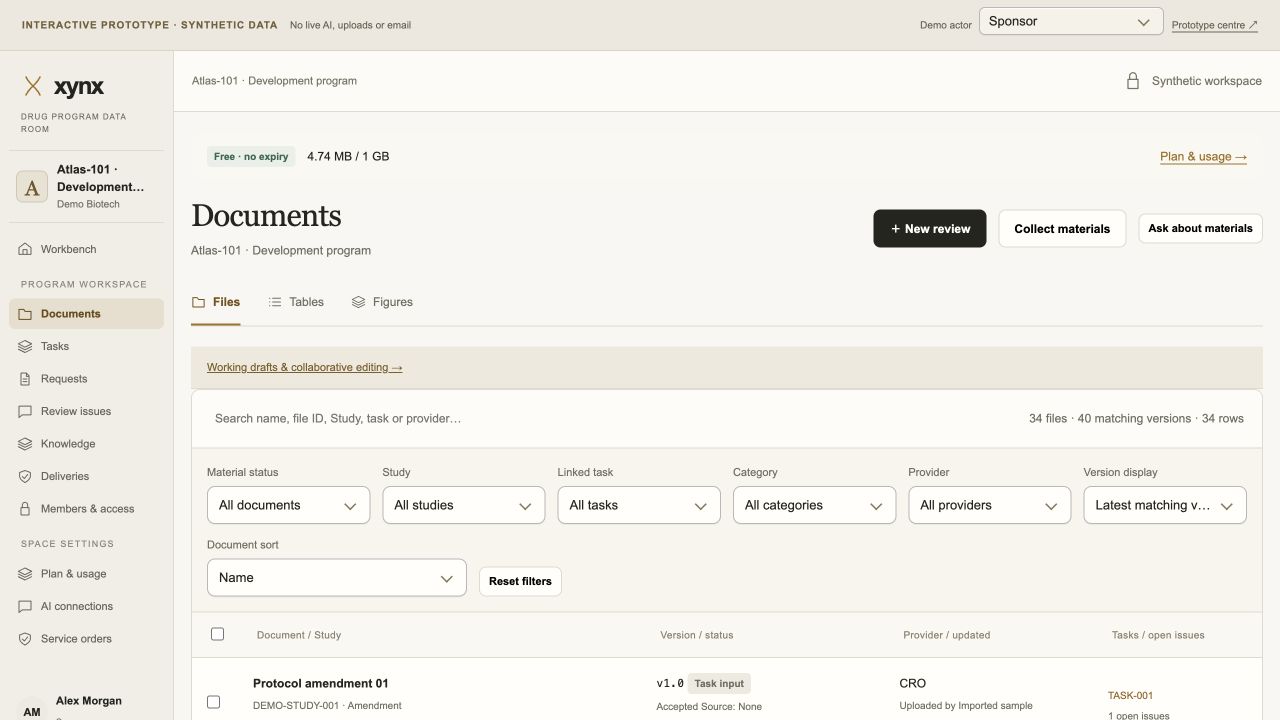Click the Ask about materials button
The height and width of the screenshot is (720, 1280).
[x=1200, y=228]
